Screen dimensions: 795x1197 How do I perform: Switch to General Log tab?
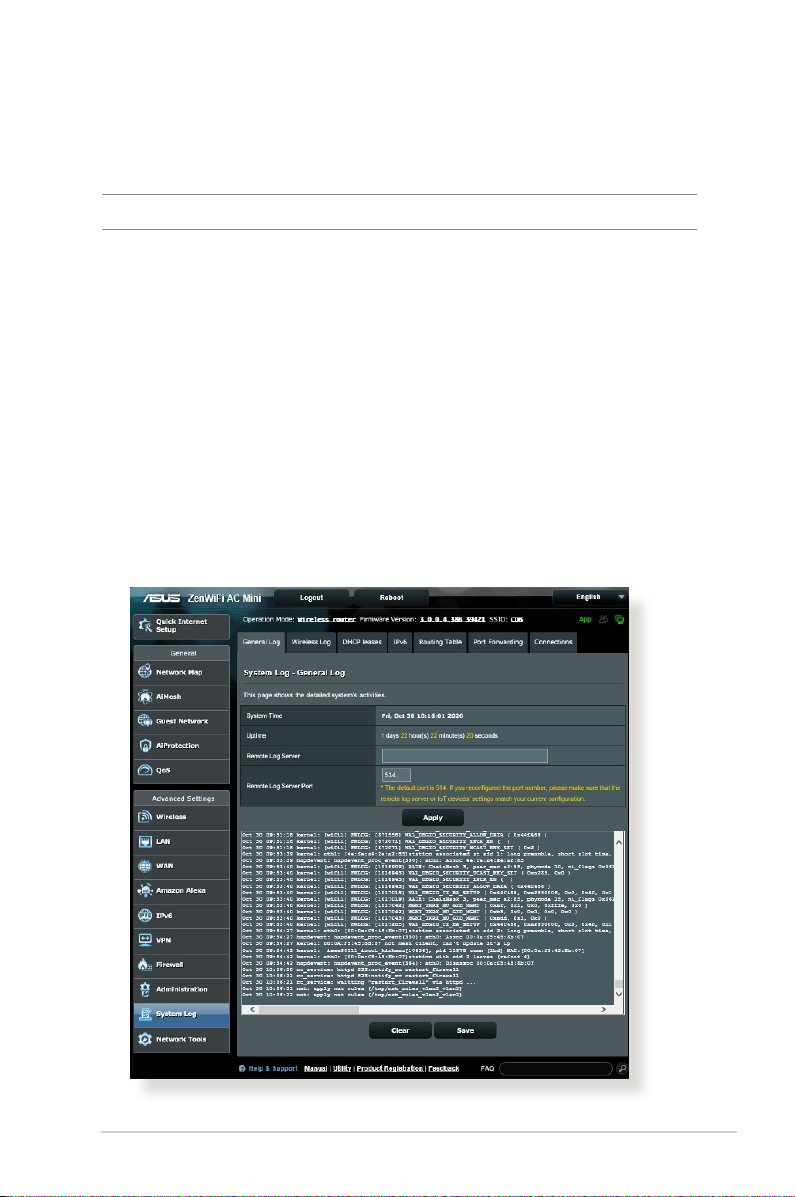261,642
